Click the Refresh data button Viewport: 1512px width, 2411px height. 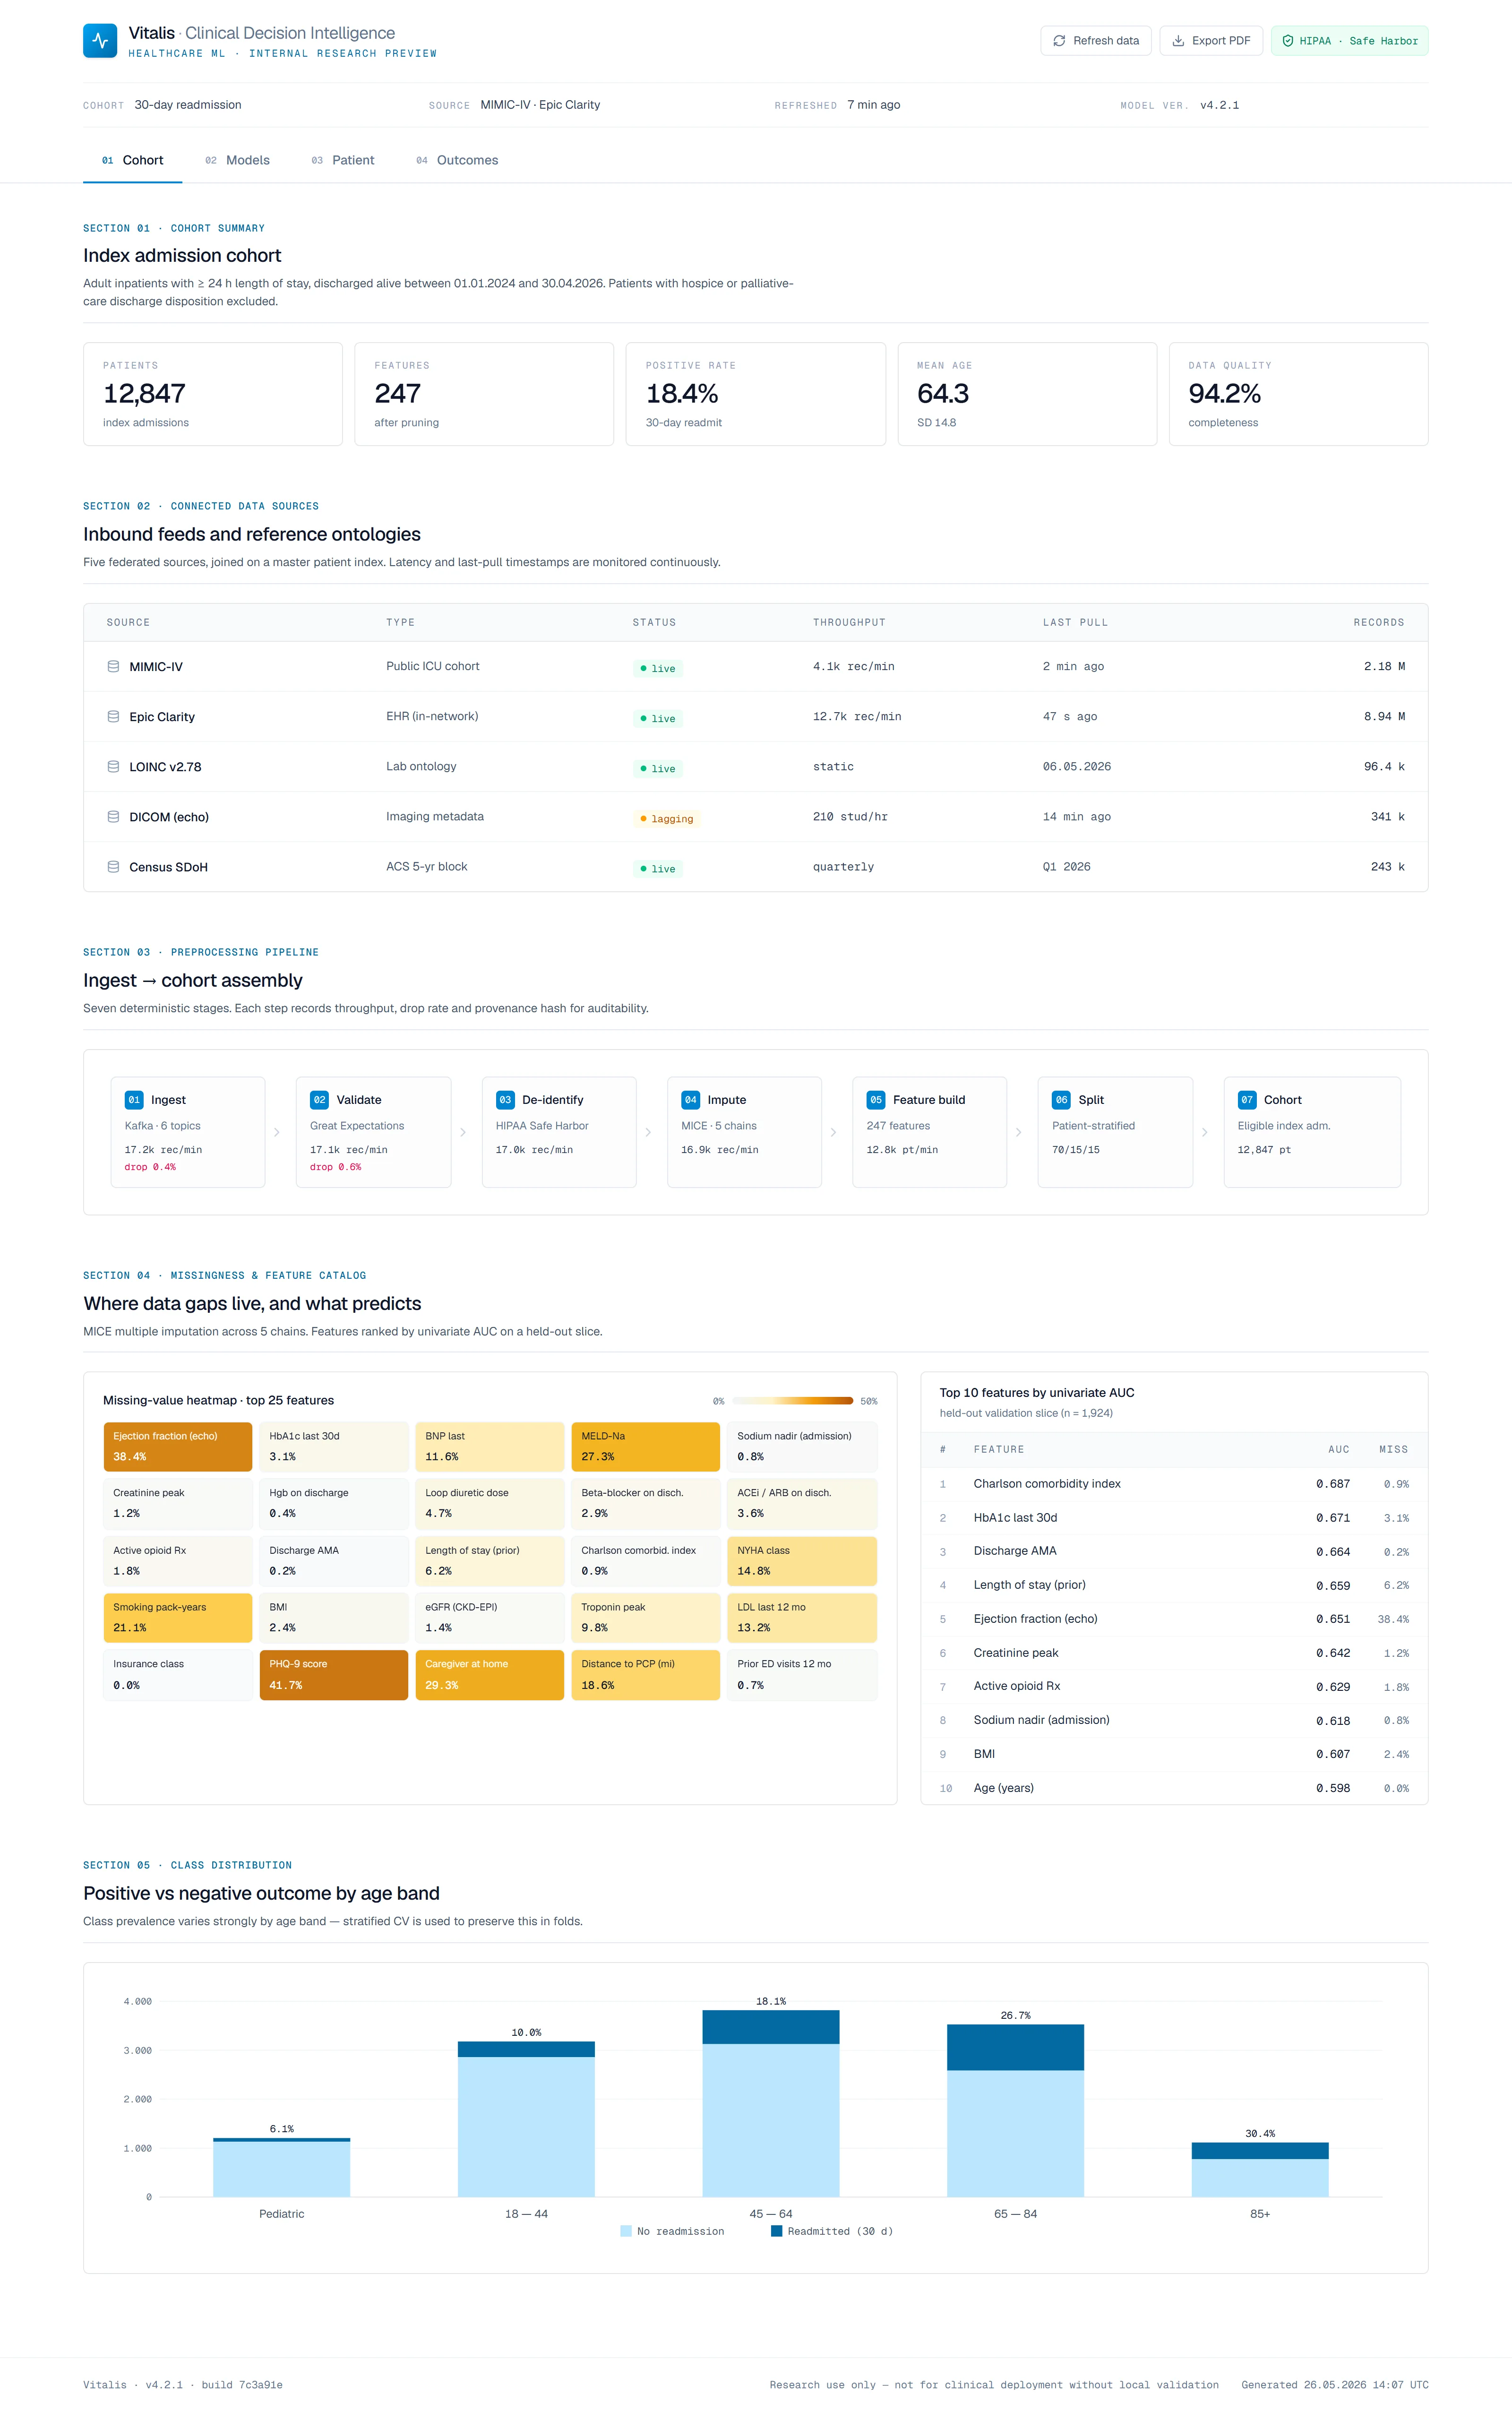[1096, 41]
